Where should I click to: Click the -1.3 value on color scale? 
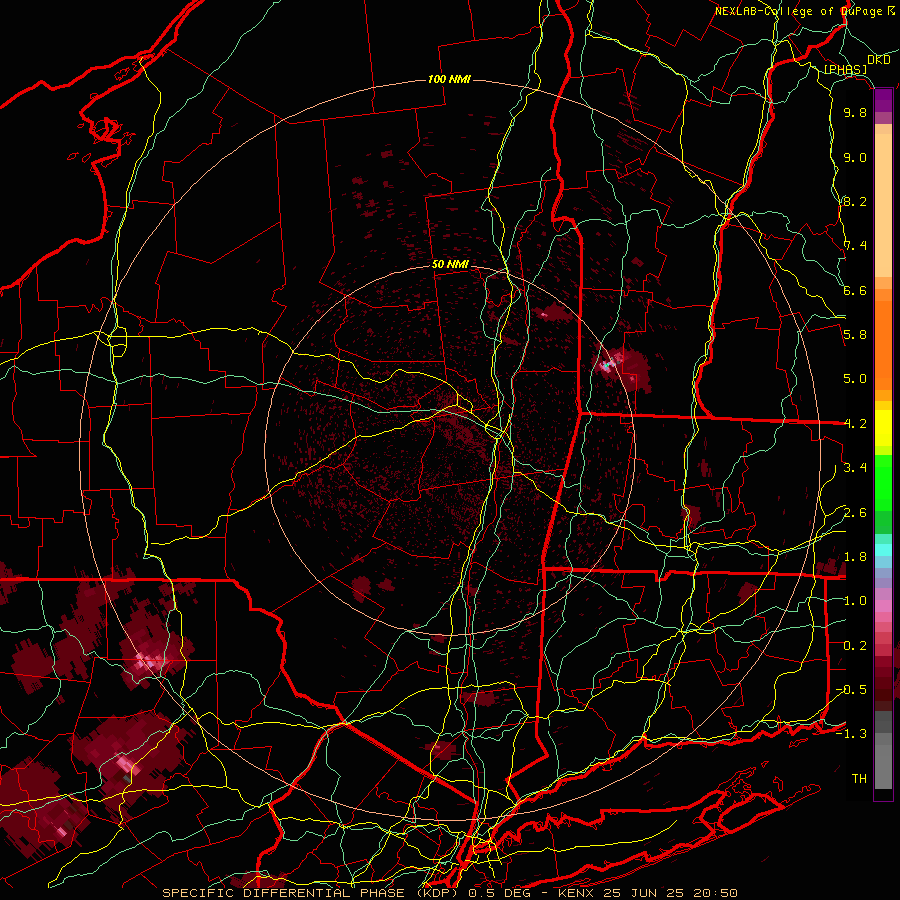click(x=852, y=734)
